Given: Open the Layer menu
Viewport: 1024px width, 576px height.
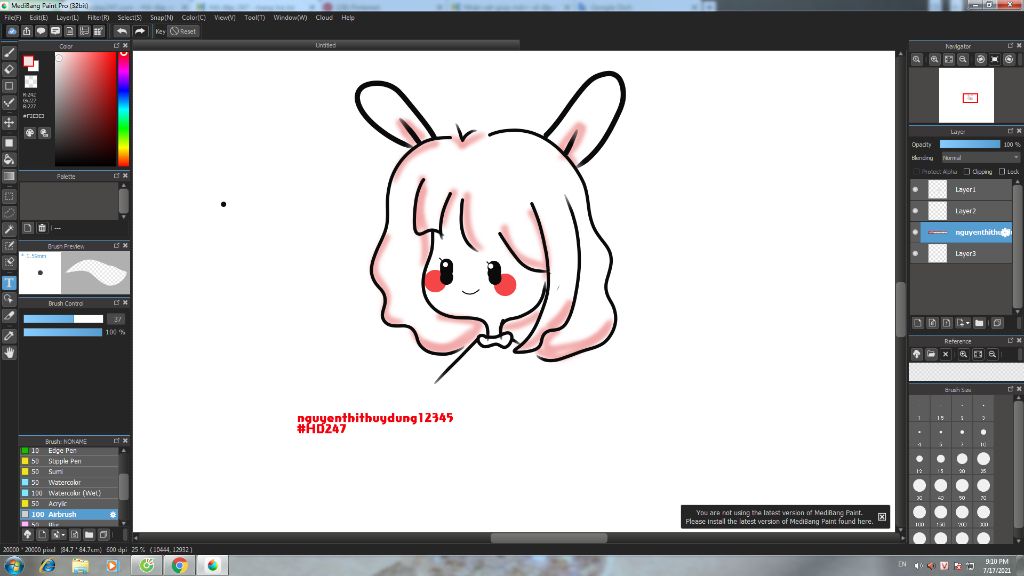Looking at the screenshot, I should (67, 18).
